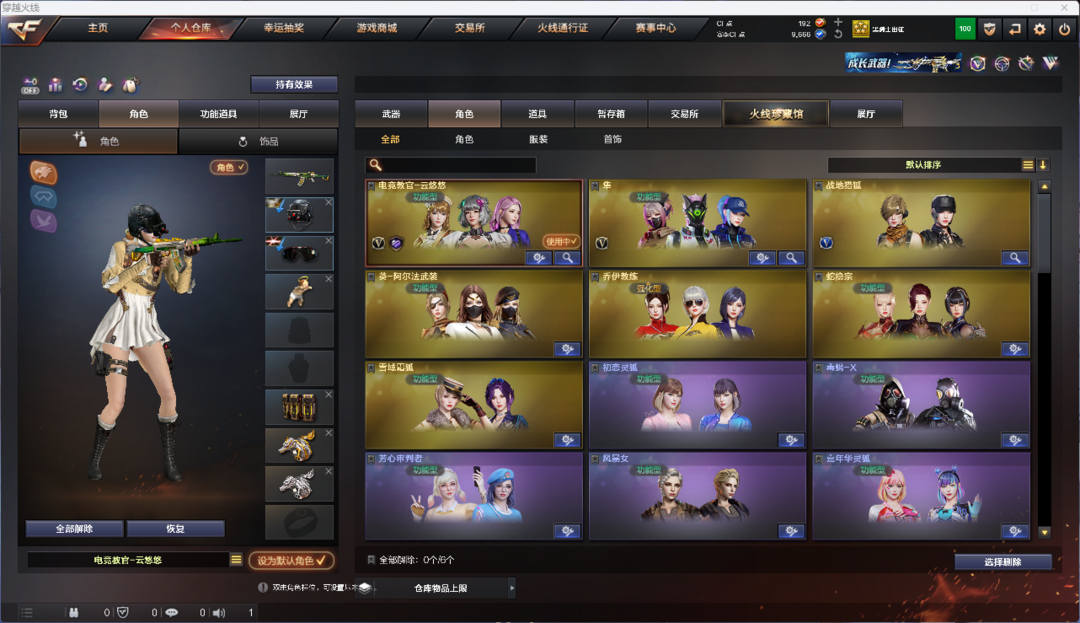
Task: Click the green 100 badge
Action: pyautogui.click(x=965, y=29)
